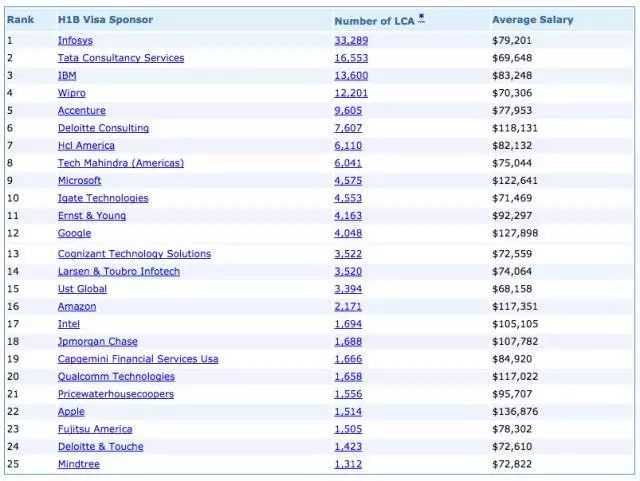Viewport: 640px width, 481px height.
Task: Select Microsoft's average salary $122,641
Action: click(515, 180)
